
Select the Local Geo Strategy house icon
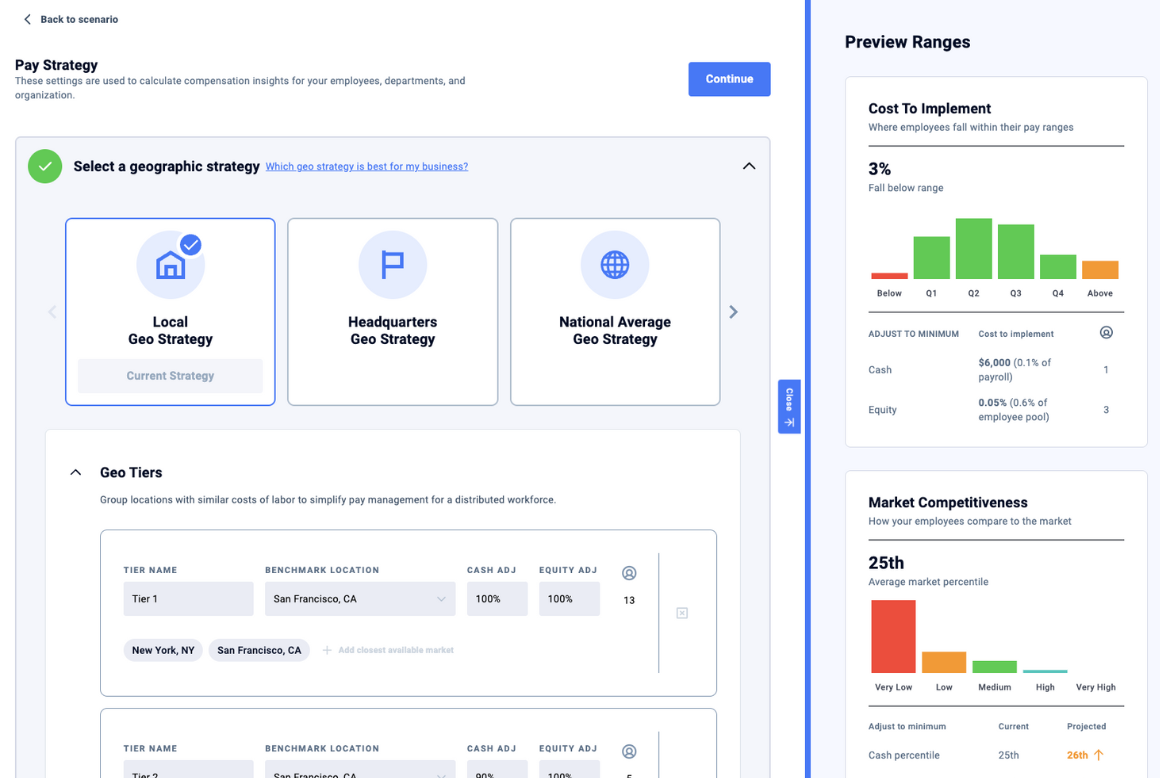tap(170, 265)
